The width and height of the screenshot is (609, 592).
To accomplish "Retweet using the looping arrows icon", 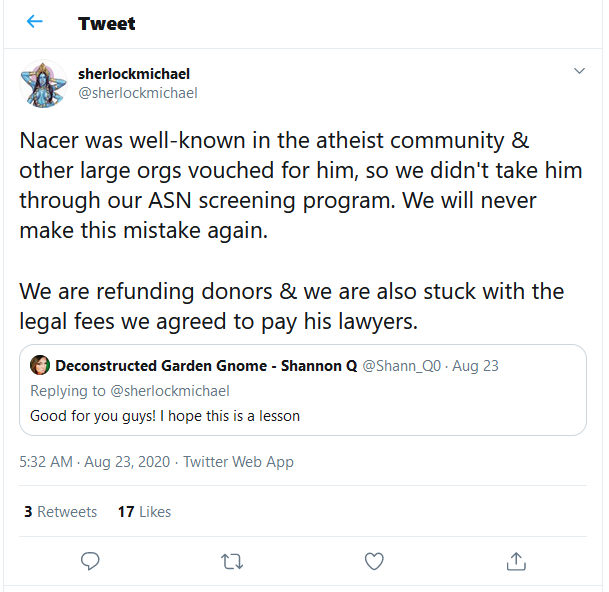I will click(x=232, y=562).
